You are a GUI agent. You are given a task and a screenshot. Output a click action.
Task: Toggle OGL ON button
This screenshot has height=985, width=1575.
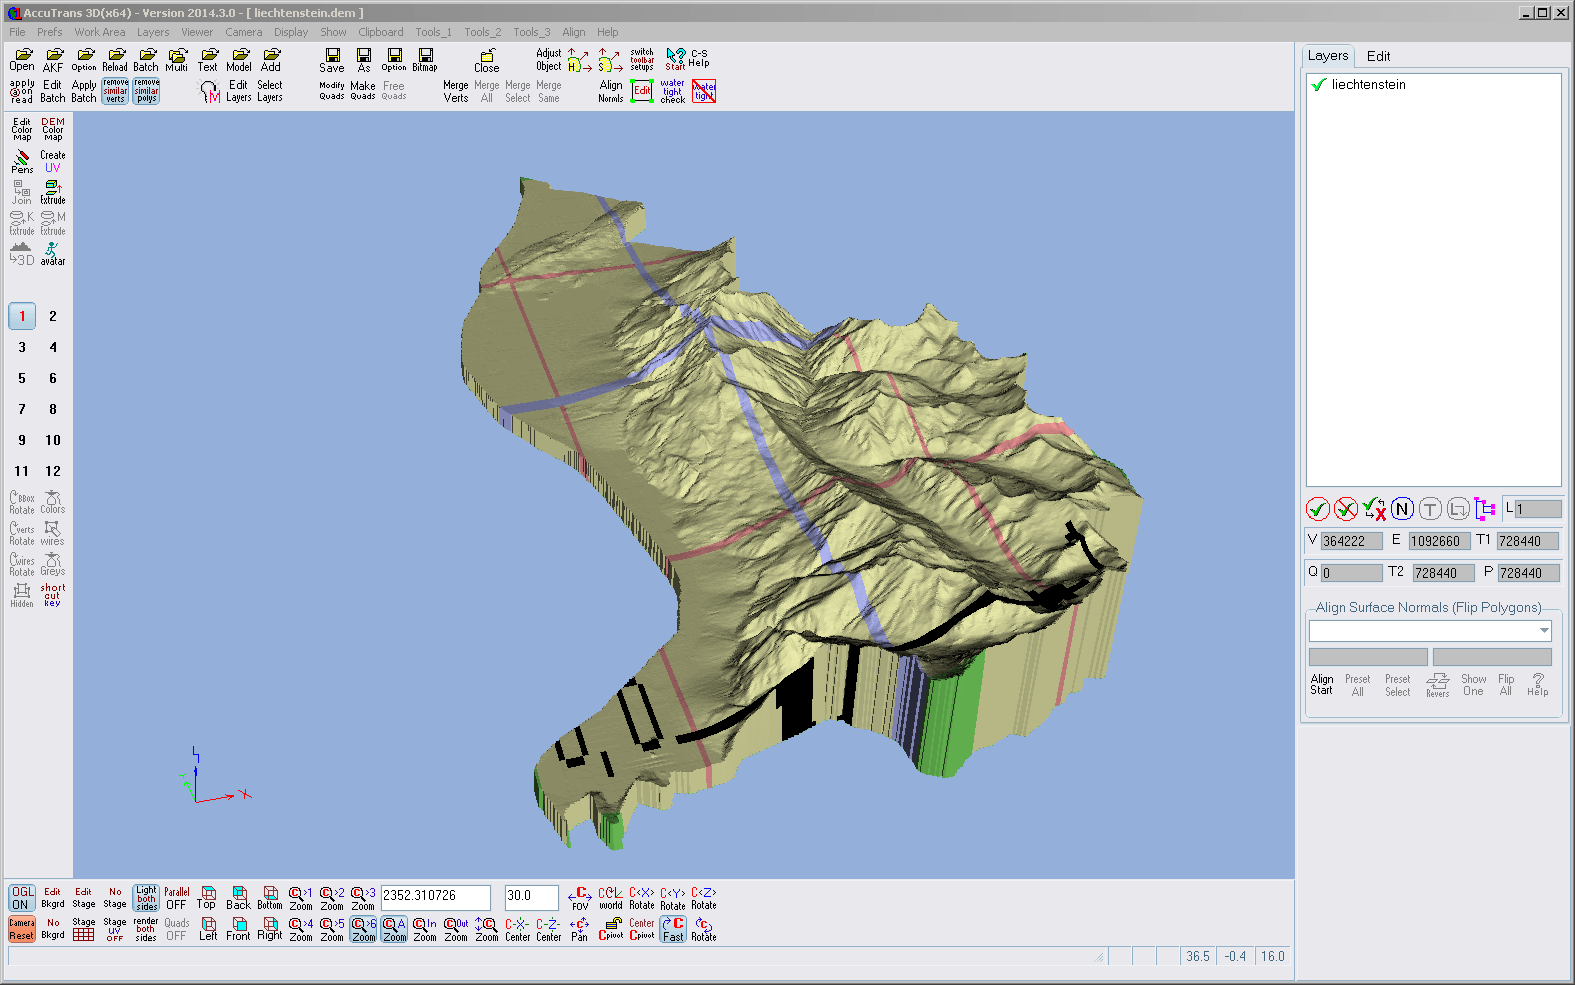[x=21, y=897]
